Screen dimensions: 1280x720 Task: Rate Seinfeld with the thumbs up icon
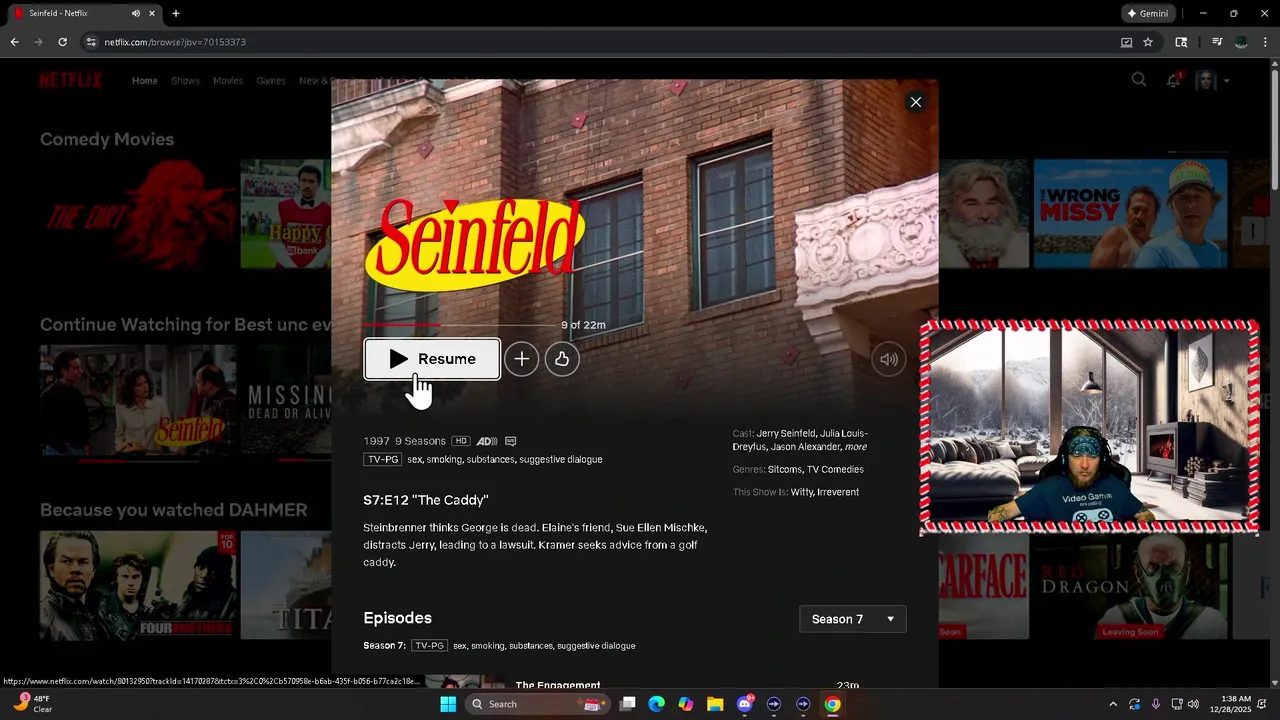tap(562, 359)
